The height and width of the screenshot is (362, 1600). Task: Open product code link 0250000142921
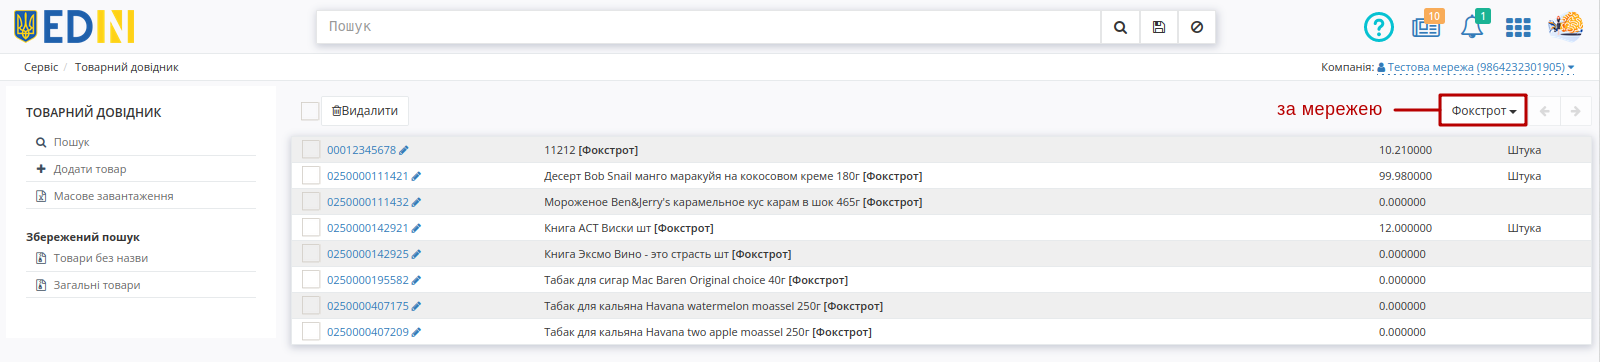[x=367, y=229]
